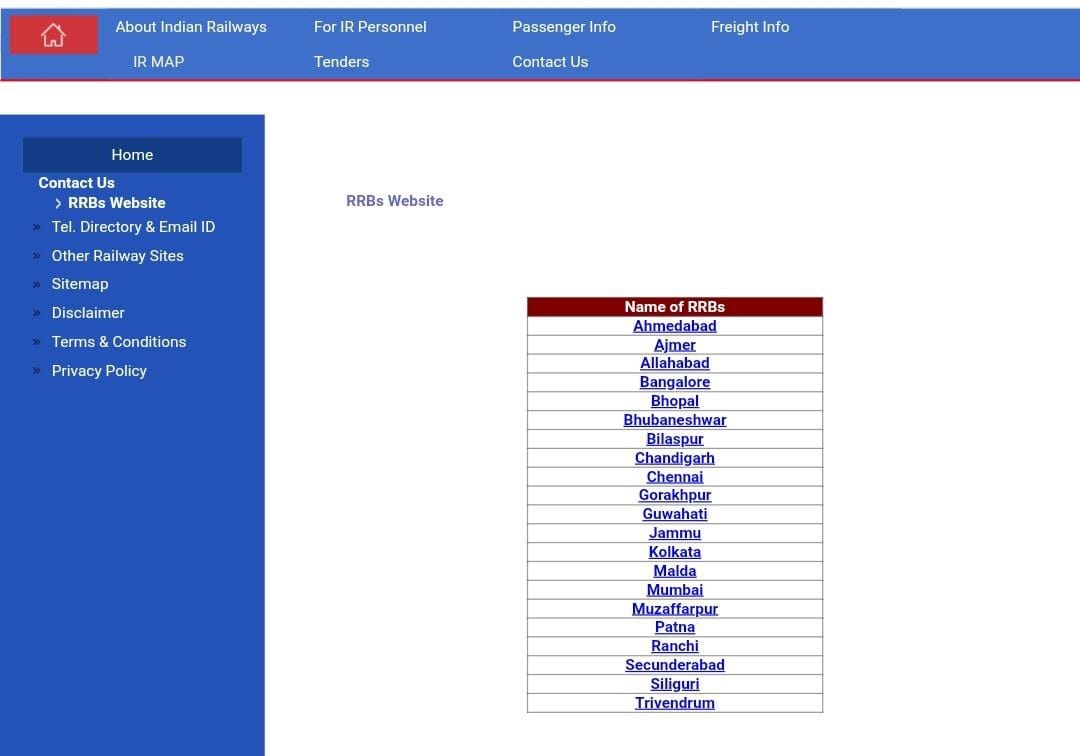Select Sitemap from the sidebar
The image size is (1080, 756).
[80, 284]
